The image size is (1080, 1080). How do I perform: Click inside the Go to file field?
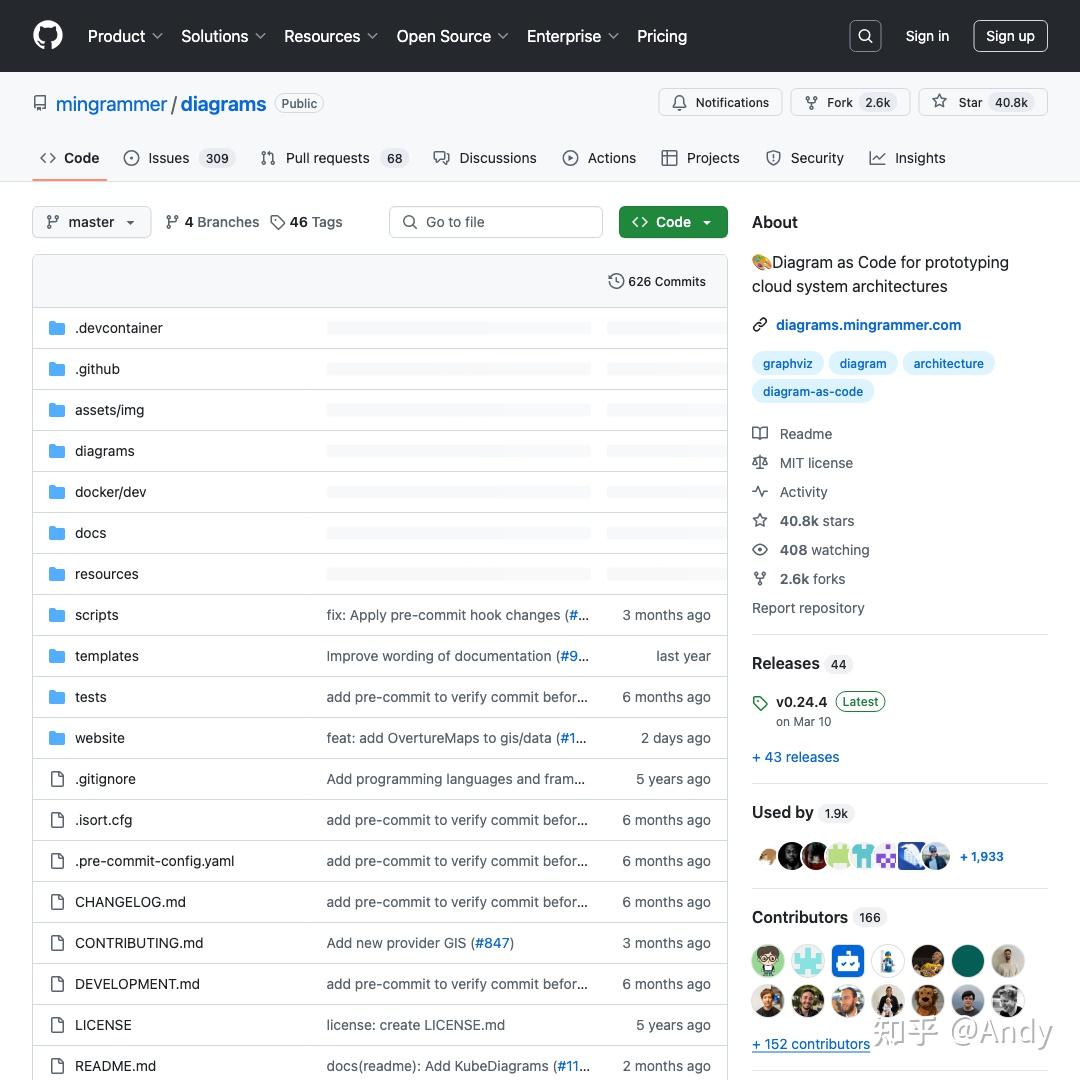click(x=496, y=222)
